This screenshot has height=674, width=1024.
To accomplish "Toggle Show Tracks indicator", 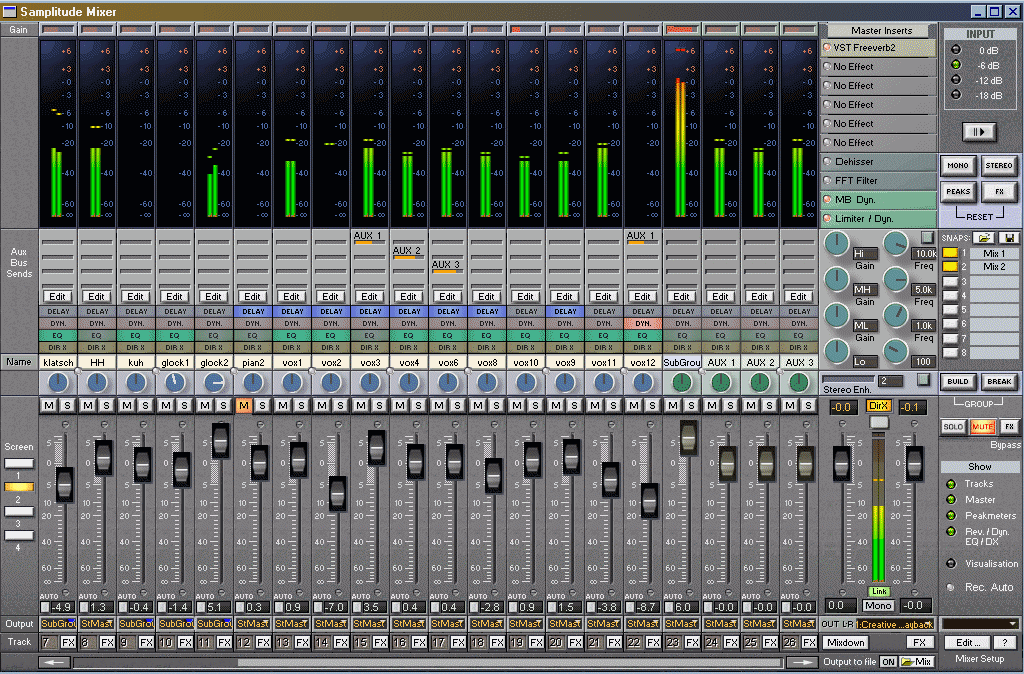I will pos(951,484).
